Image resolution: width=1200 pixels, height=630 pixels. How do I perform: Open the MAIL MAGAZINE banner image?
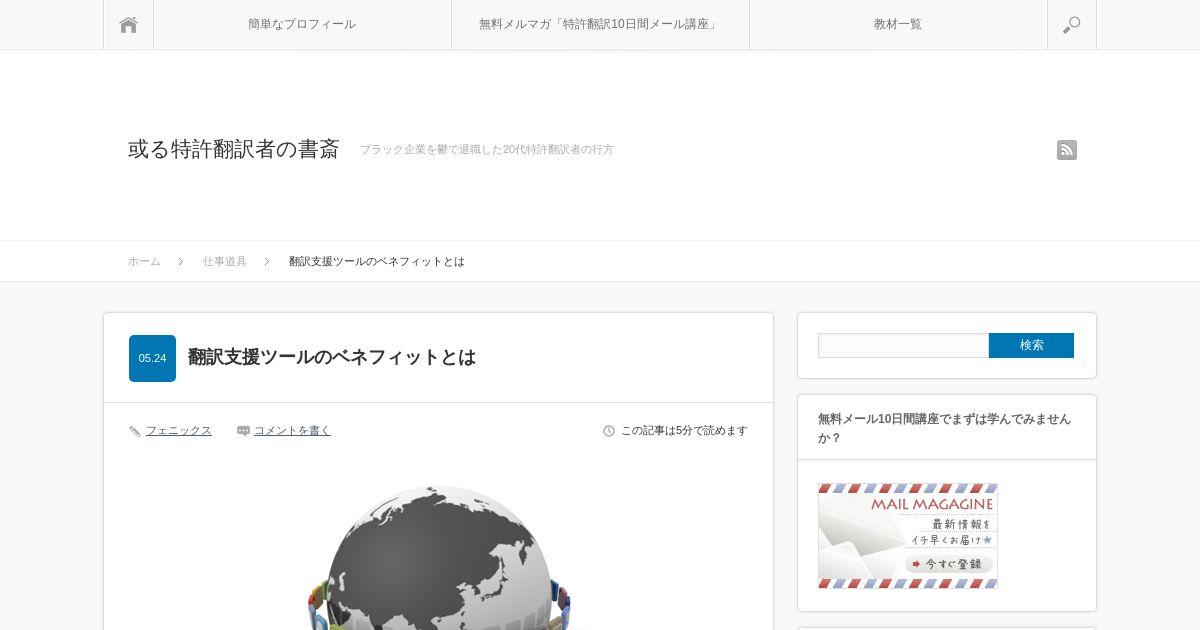pyautogui.click(x=908, y=536)
